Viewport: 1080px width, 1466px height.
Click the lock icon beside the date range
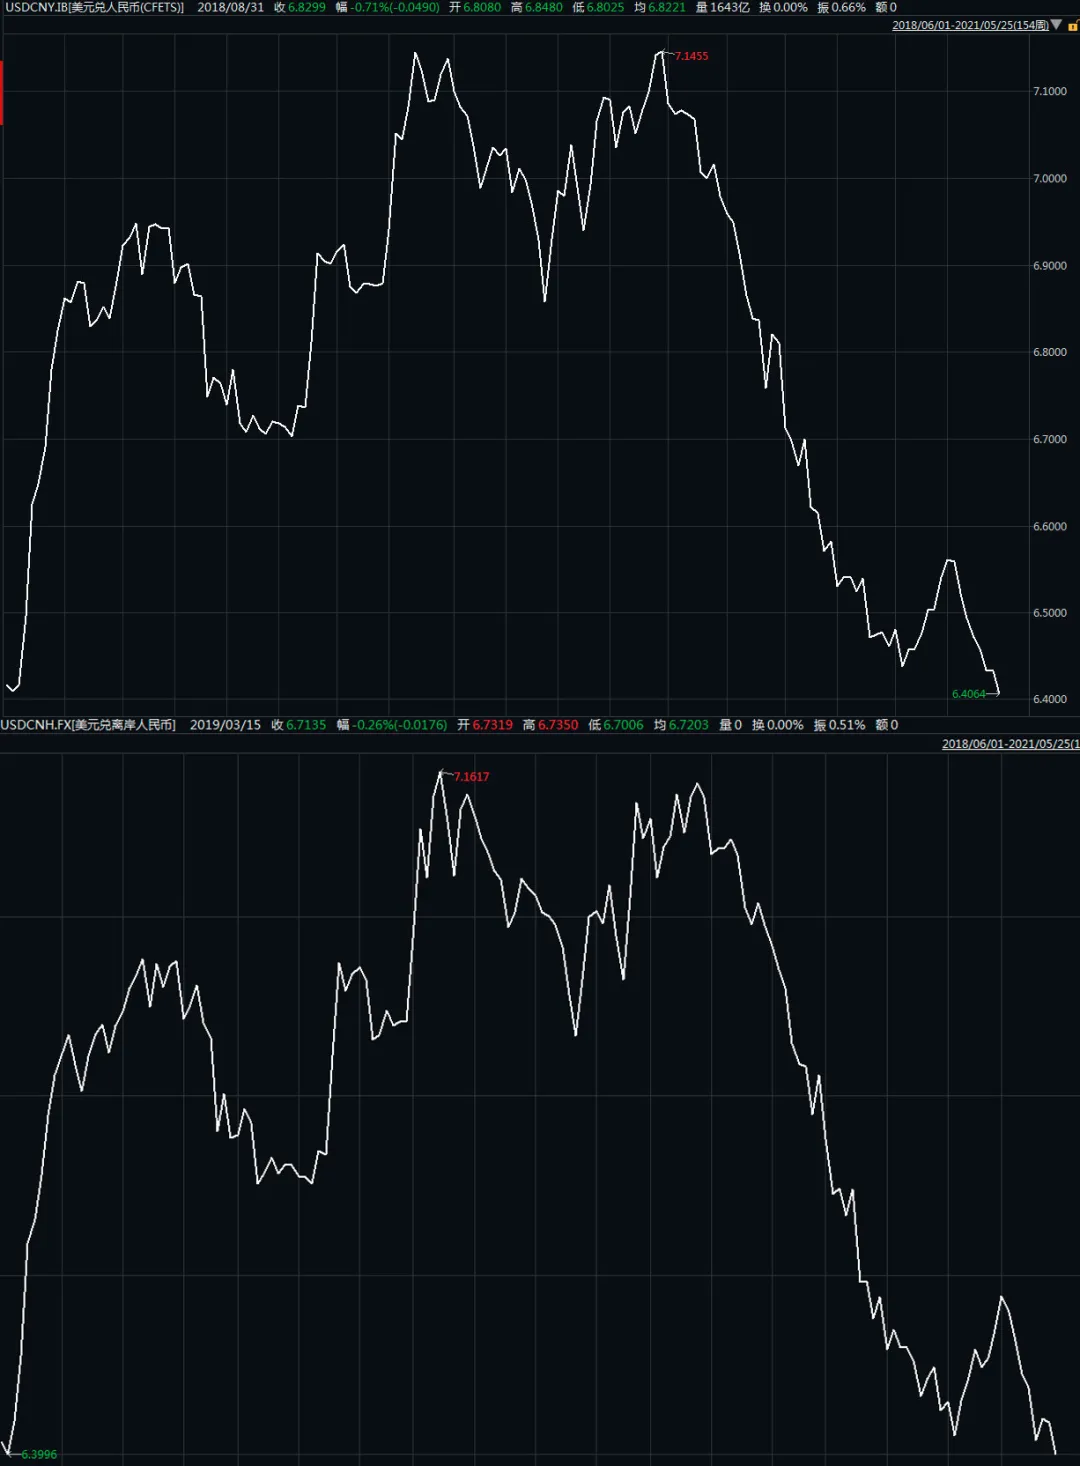click(x=1073, y=26)
